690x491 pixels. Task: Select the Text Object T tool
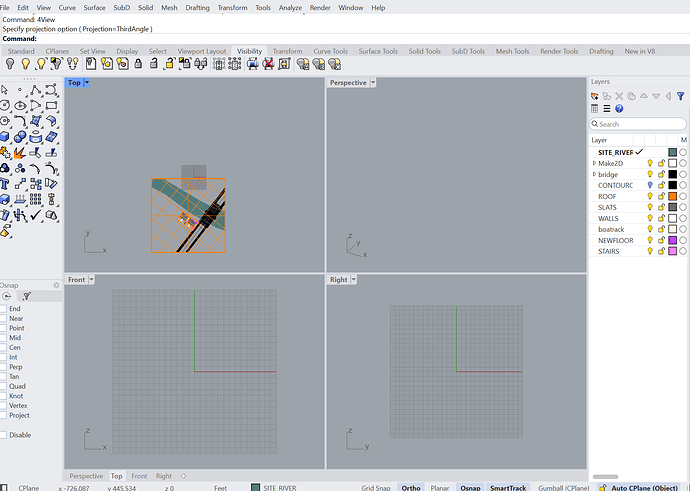pos(5,184)
